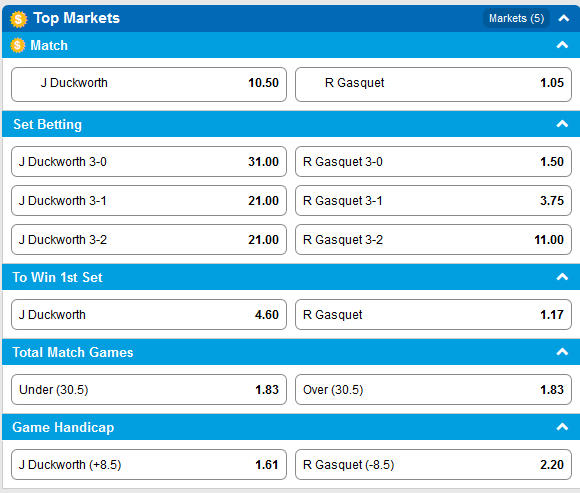Click the dollar coin icon beside Match
The image size is (580, 493).
[x=17, y=45]
